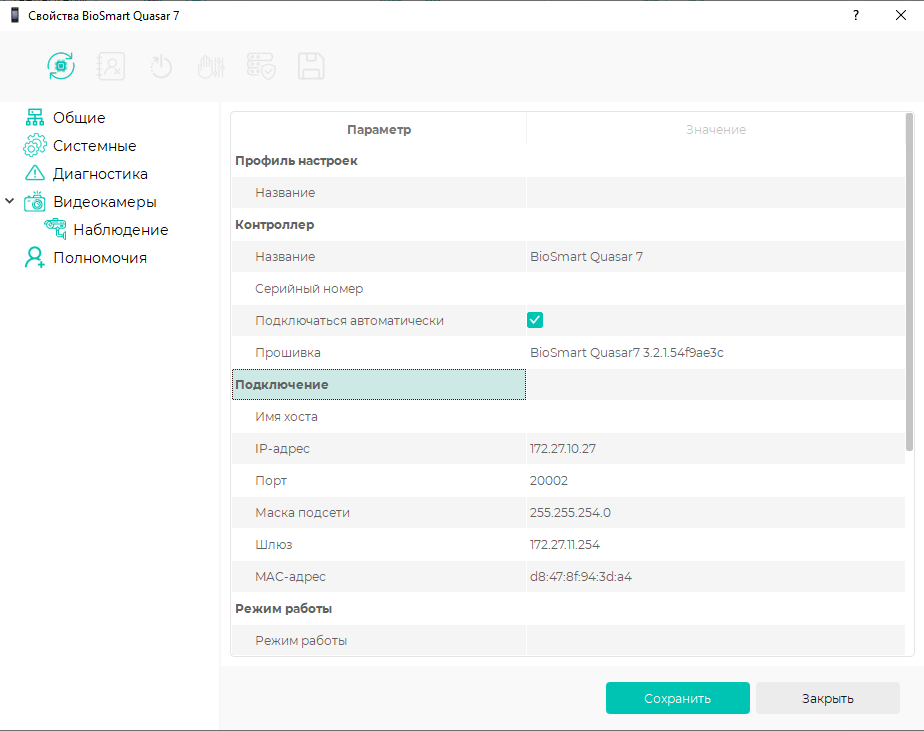Viewport: 924px width, 731px height.
Task: Click the Подключаться автоматически label
Action: pyautogui.click(x=349, y=321)
